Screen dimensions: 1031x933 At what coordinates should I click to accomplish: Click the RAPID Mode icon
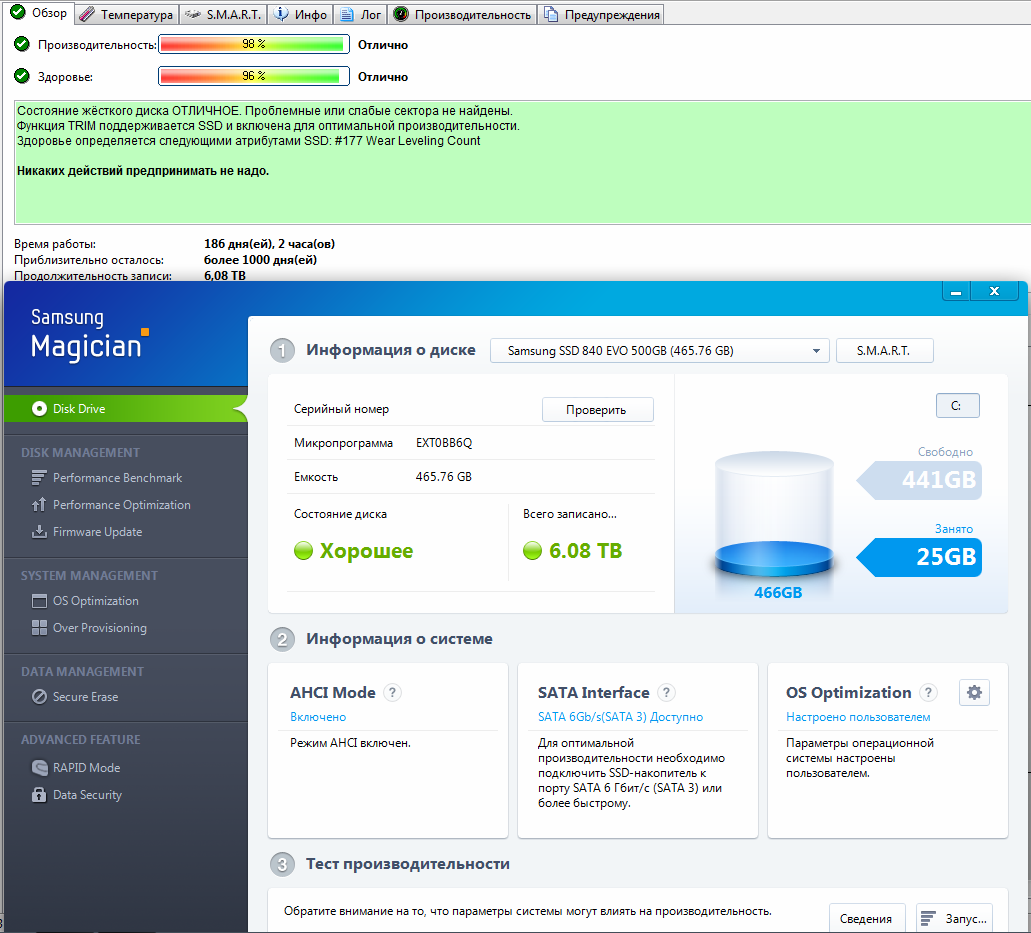tap(39, 768)
